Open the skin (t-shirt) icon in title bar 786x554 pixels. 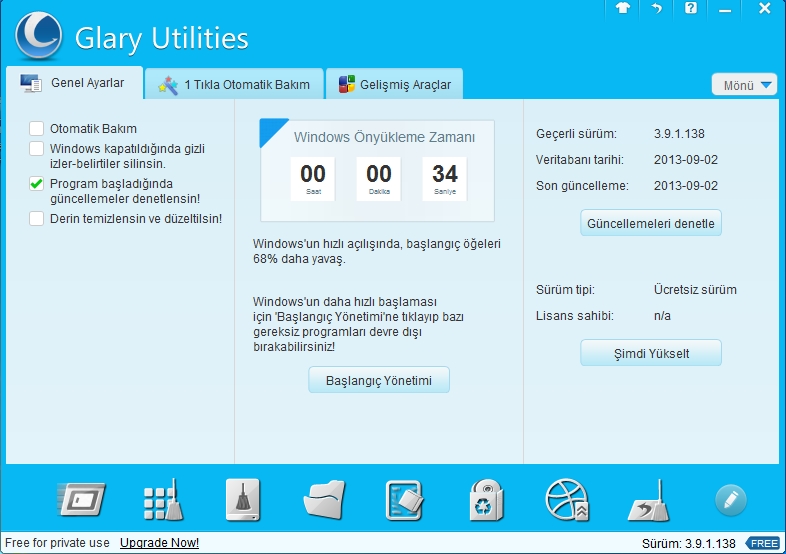pyautogui.click(x=623, y=8)
